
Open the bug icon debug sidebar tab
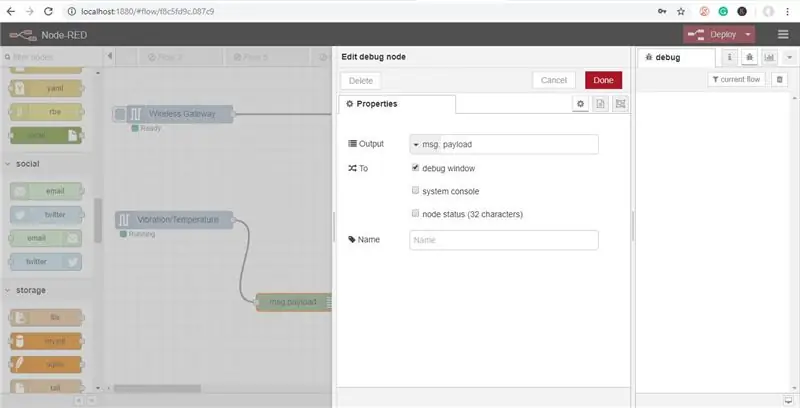pos(749,58)
